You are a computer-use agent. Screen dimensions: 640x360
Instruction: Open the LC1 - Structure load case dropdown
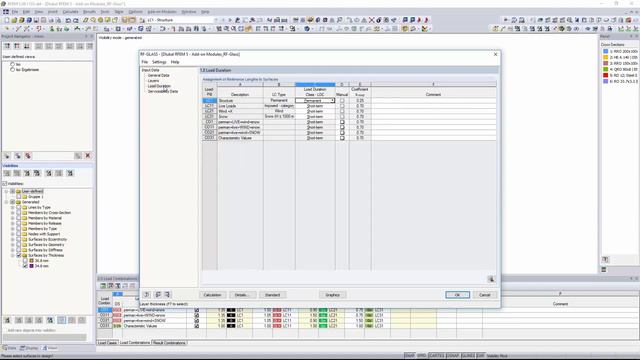pos(216,20)
